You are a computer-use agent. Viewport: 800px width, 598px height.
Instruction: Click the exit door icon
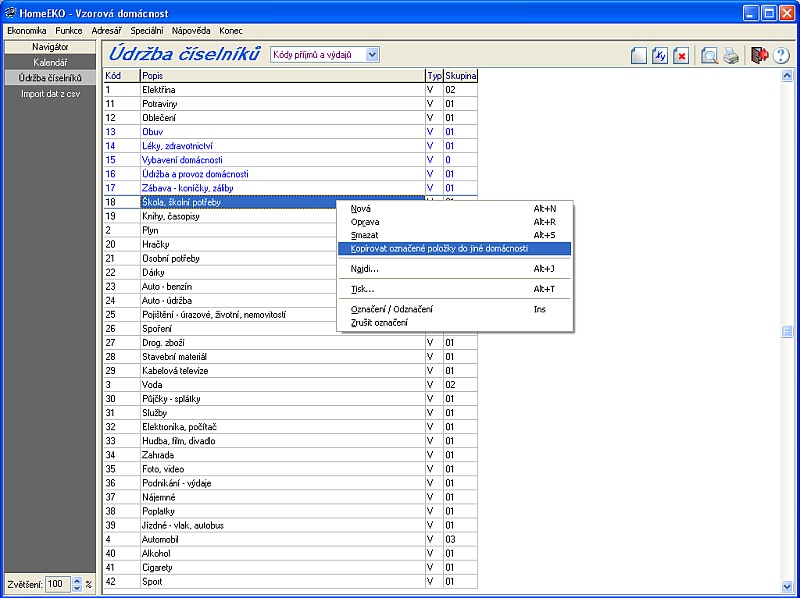760,56
